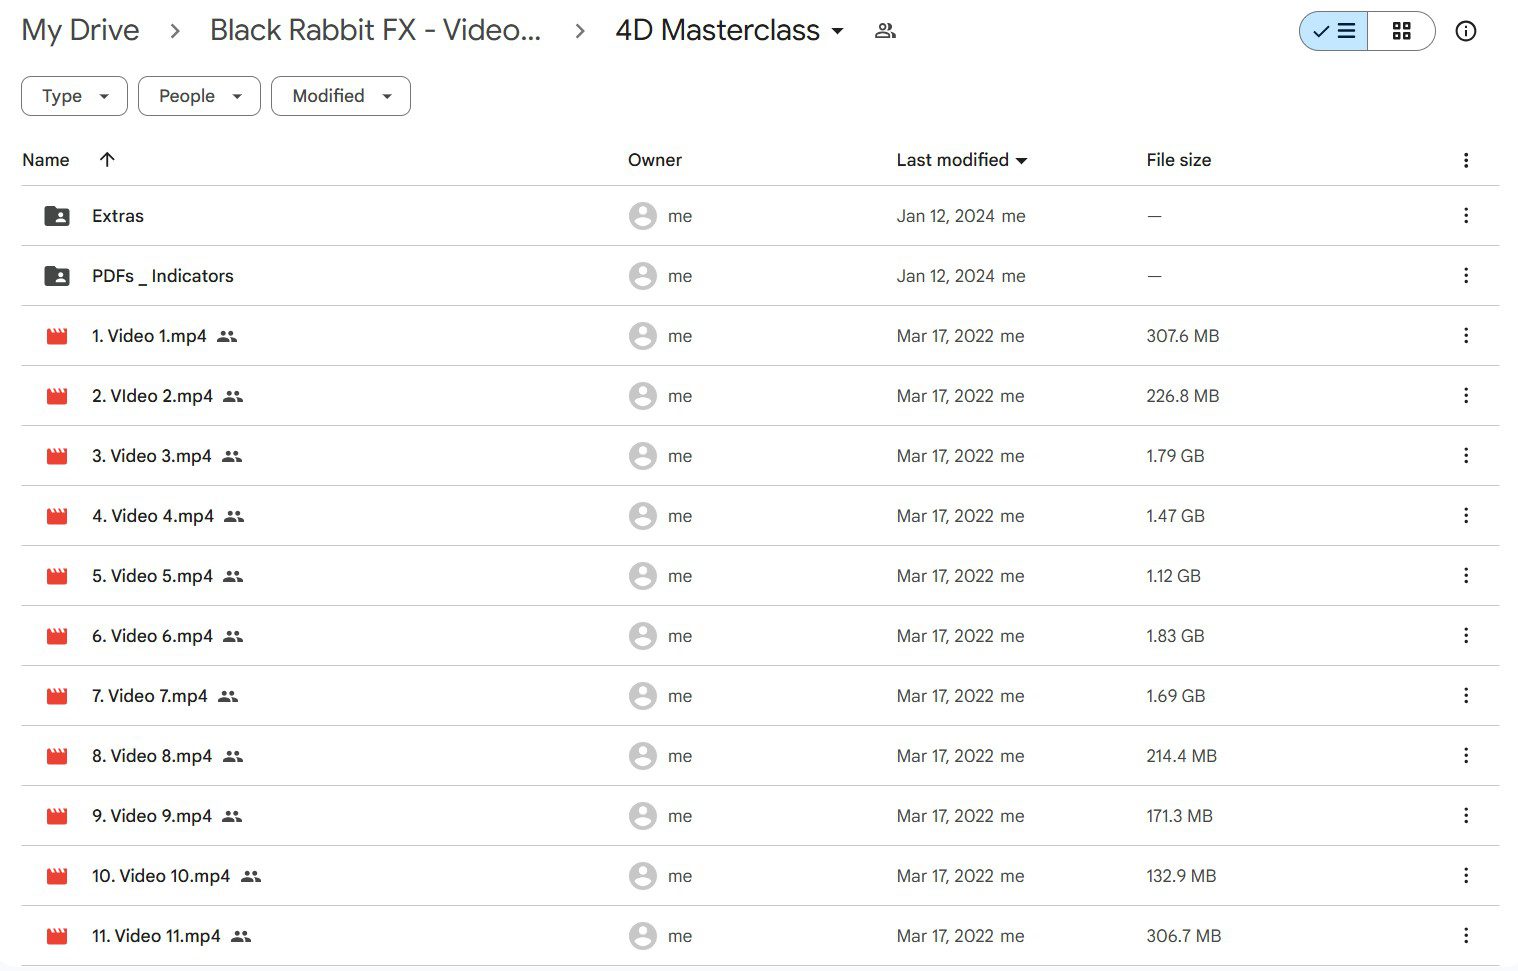Click the Extras shared folder icon
1518x971 pixels.
click(57, 216)
